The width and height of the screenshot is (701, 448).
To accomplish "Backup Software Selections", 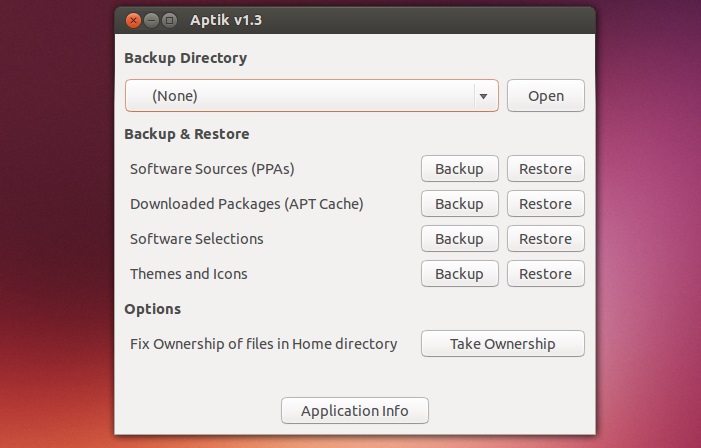I will coord(460,238).
